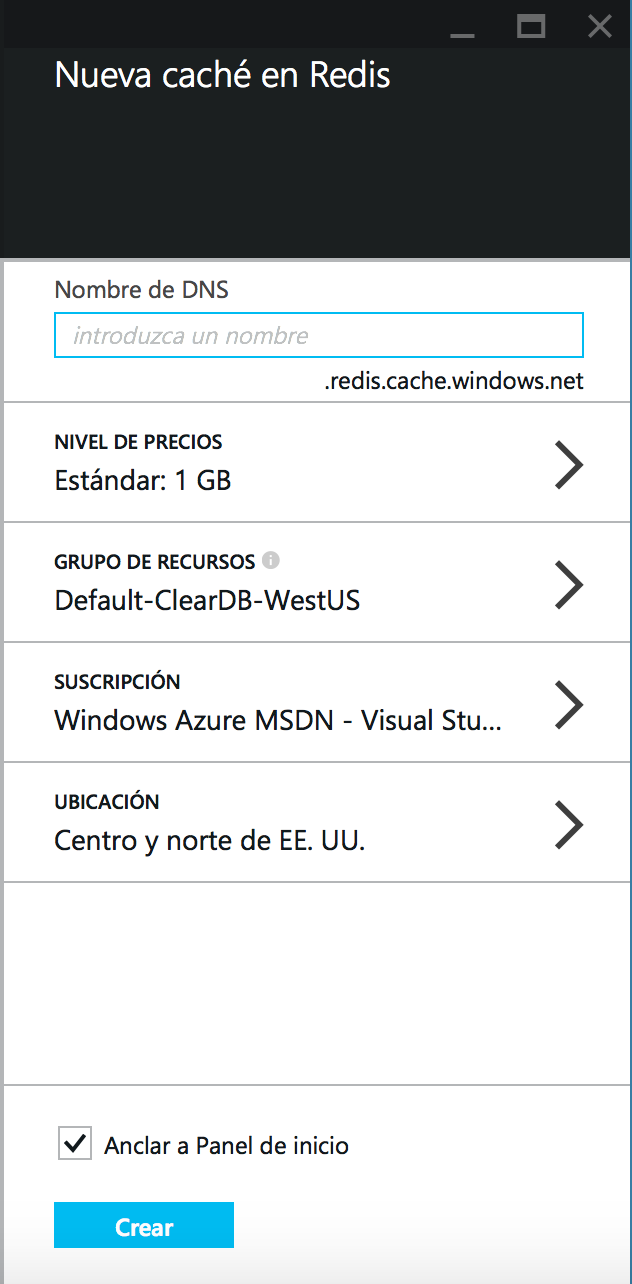Image resolution: width=632 pixels, height=1284 pixels.
Task: Expand the Windows Azure MSDN subscription selector
Action: [x=278, y=721]
